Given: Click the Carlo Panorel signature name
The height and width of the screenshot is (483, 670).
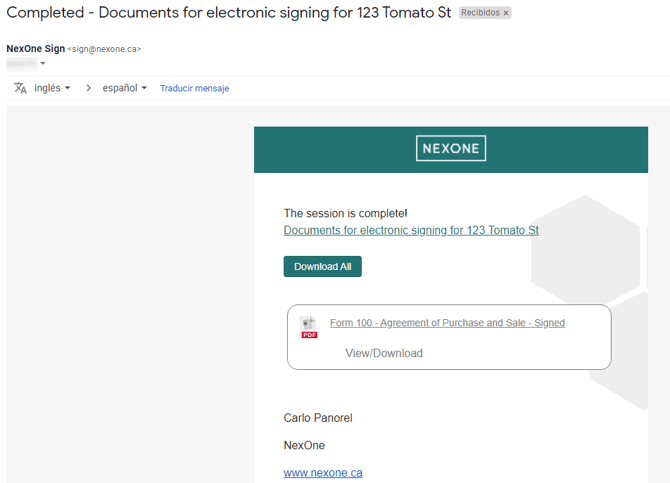Looking at the screenshot, I should point(318,418).
